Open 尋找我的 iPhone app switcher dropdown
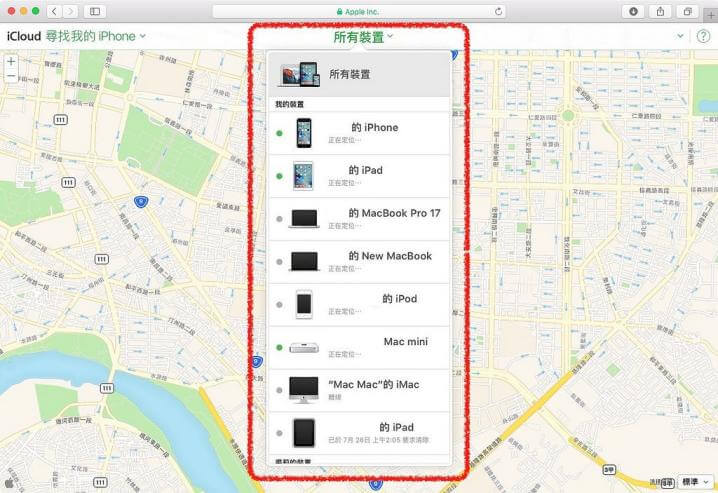 [96, 36]
